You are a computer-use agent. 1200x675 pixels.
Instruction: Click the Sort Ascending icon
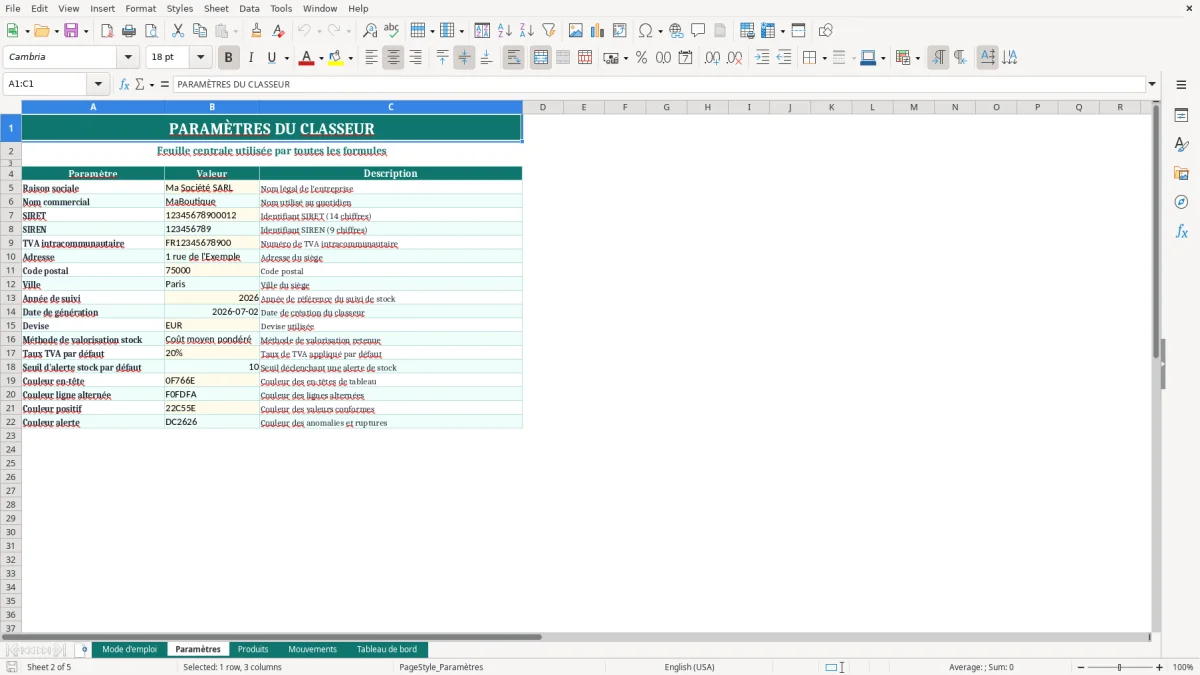pyautogui.click(x=505, y=31)
